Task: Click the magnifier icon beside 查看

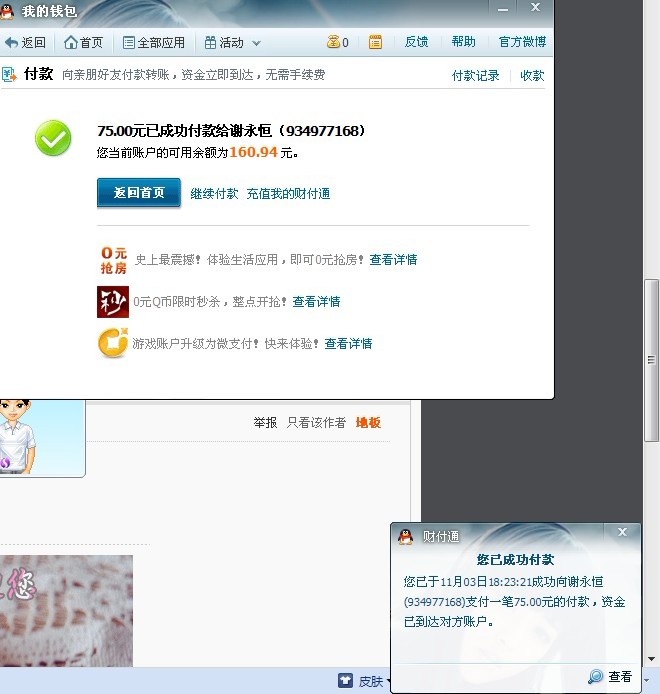Action: pyautogui.click(x=595, y=676)
